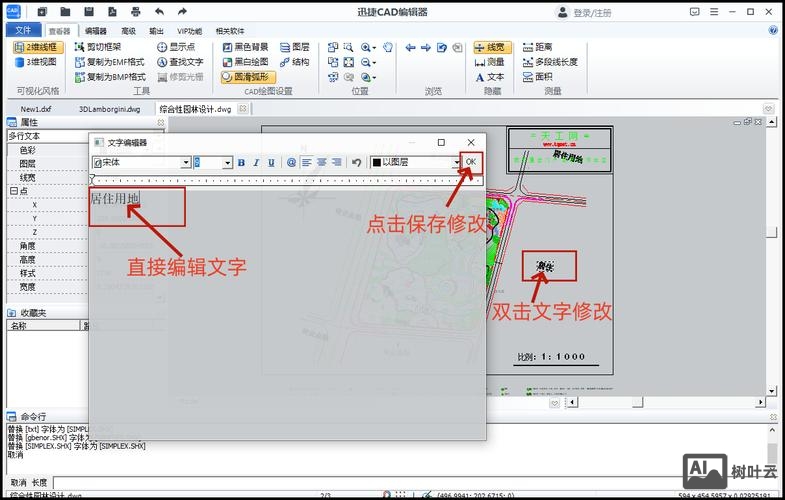Click the undo arrow in title bar
This screenshot has height=500, width=785.
point(159,12)
